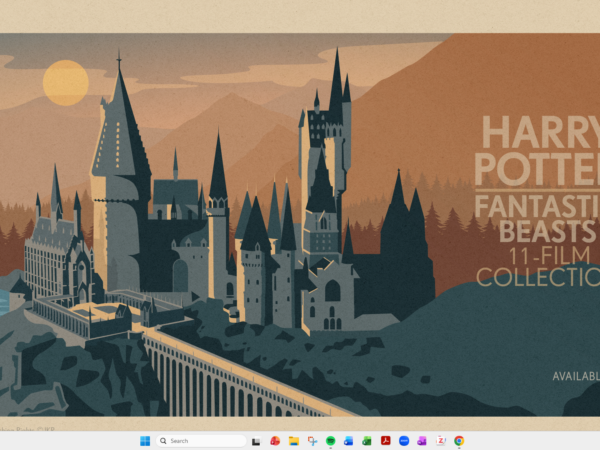The image size is (600, 450).
Task: Open the Windows Start menu
Action: pos(145,441)
